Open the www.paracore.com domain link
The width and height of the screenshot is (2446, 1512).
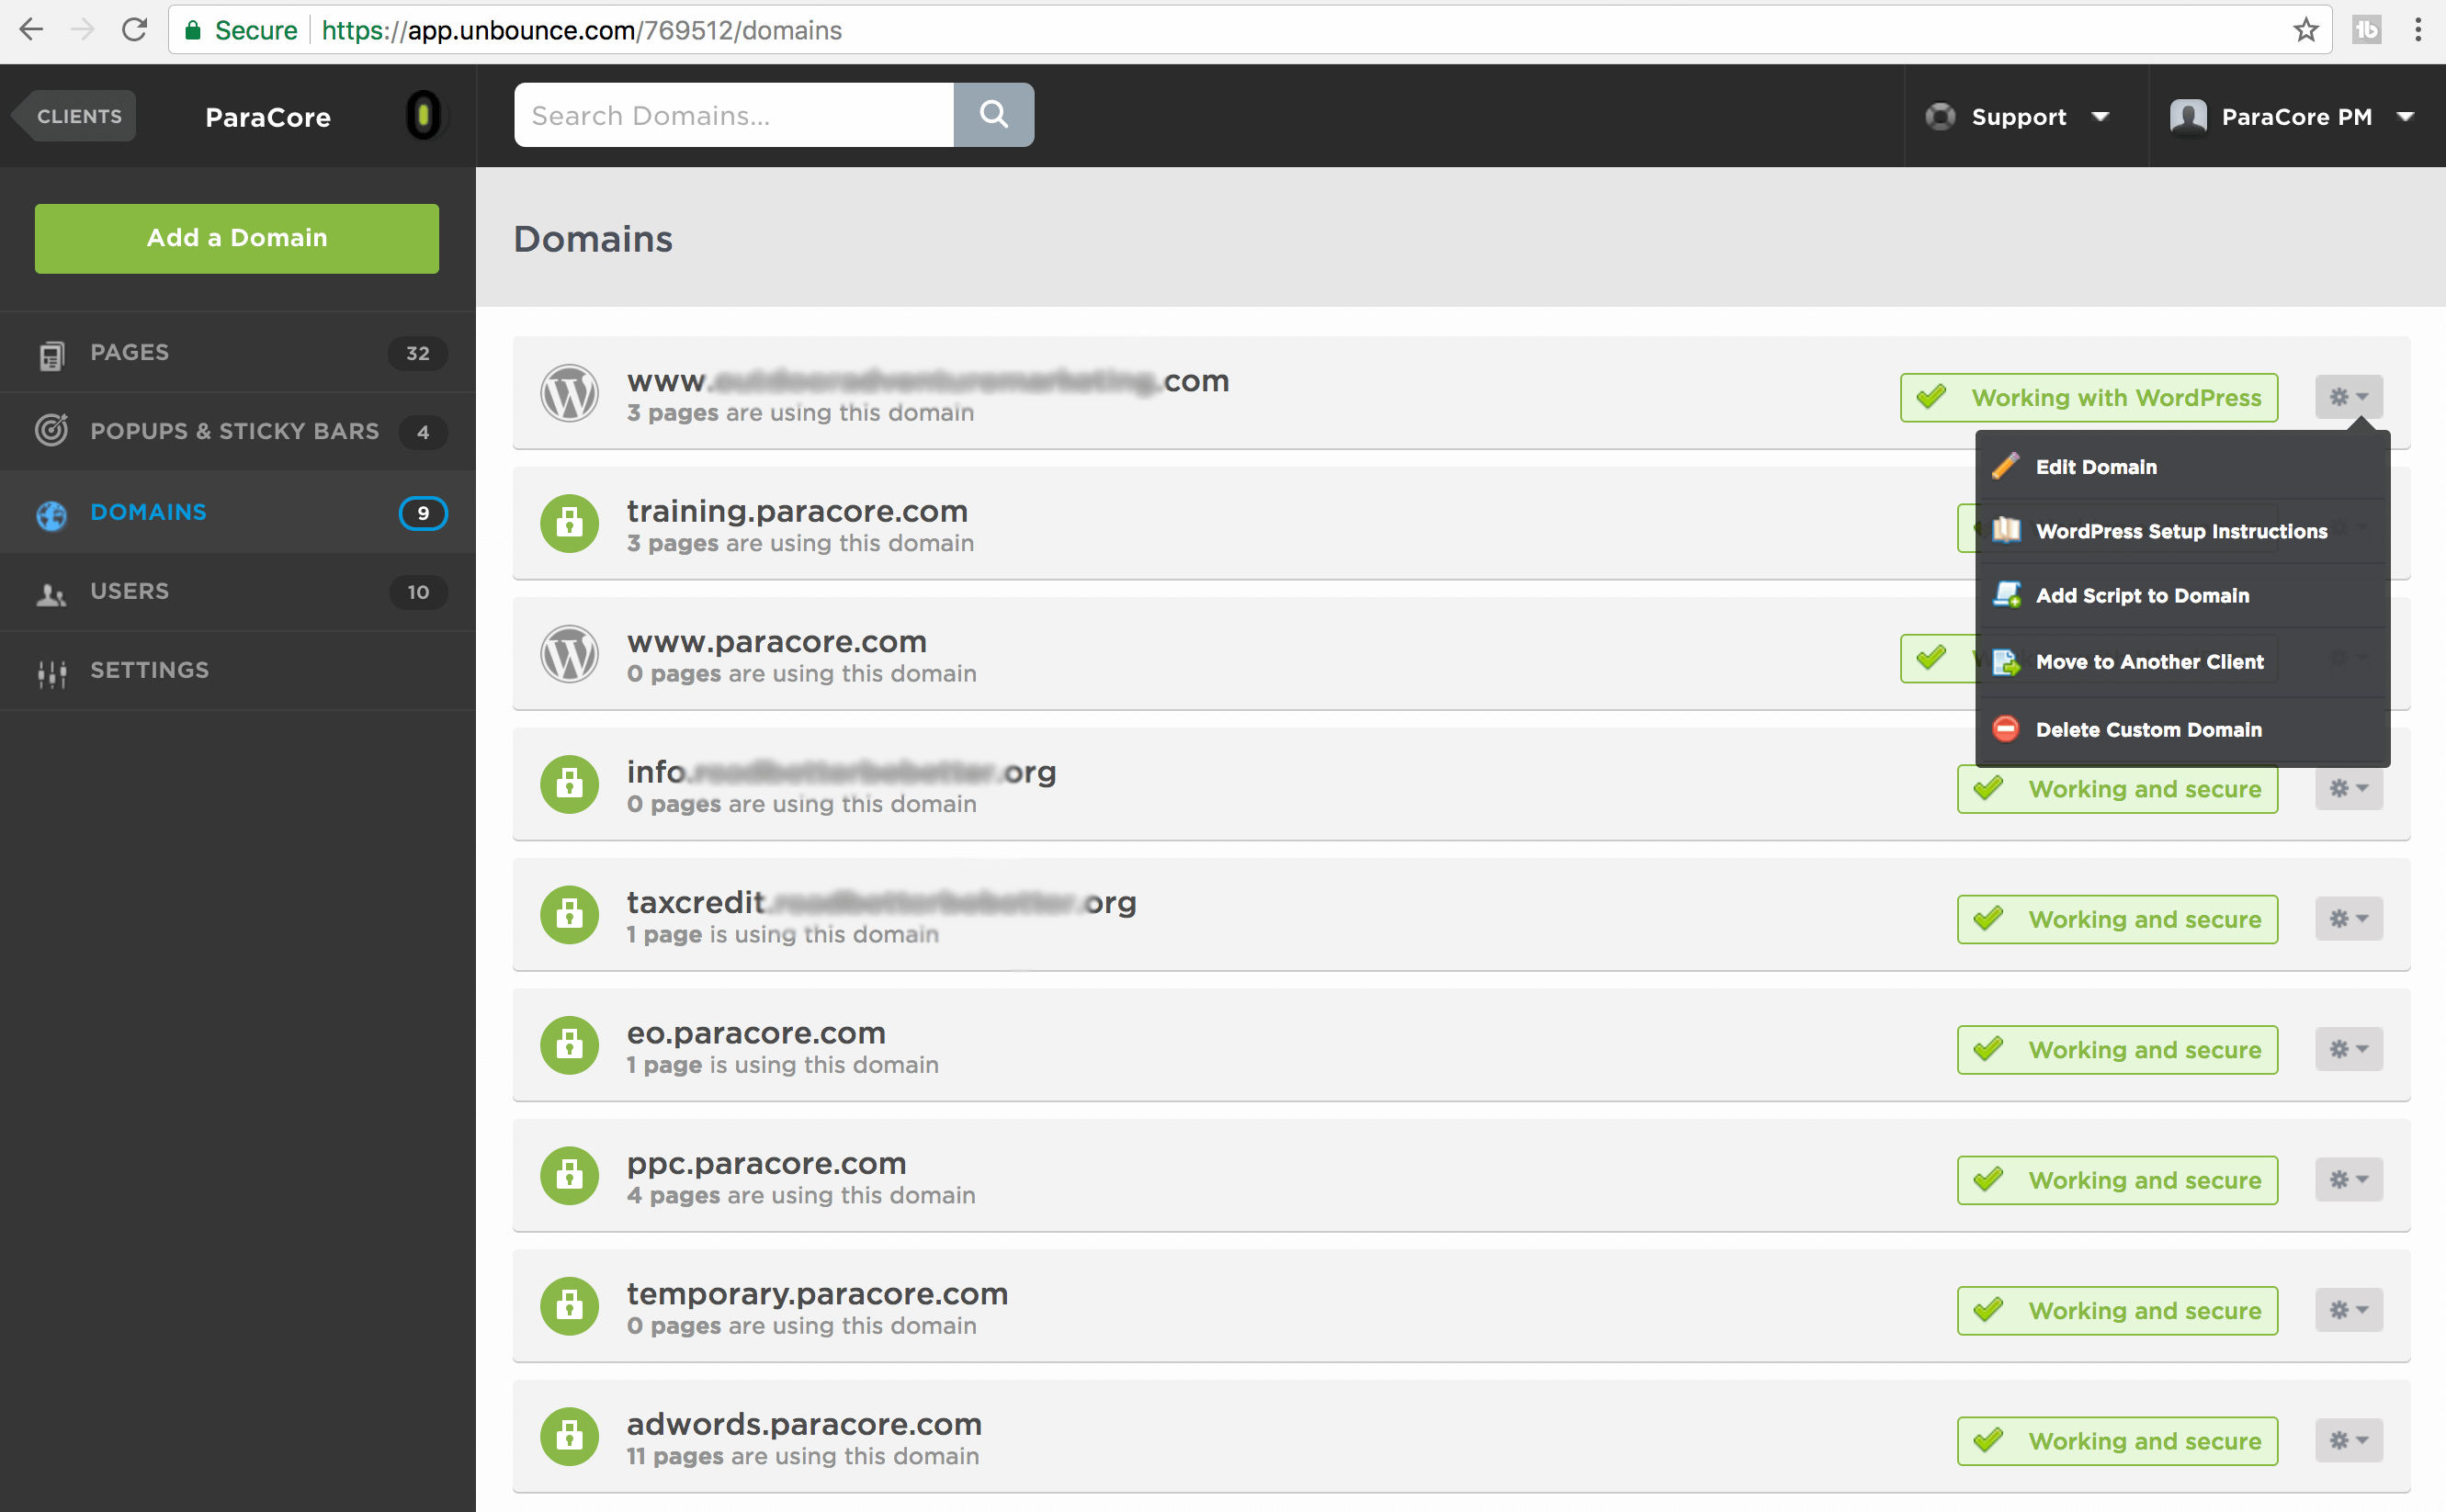coord(777,641)
